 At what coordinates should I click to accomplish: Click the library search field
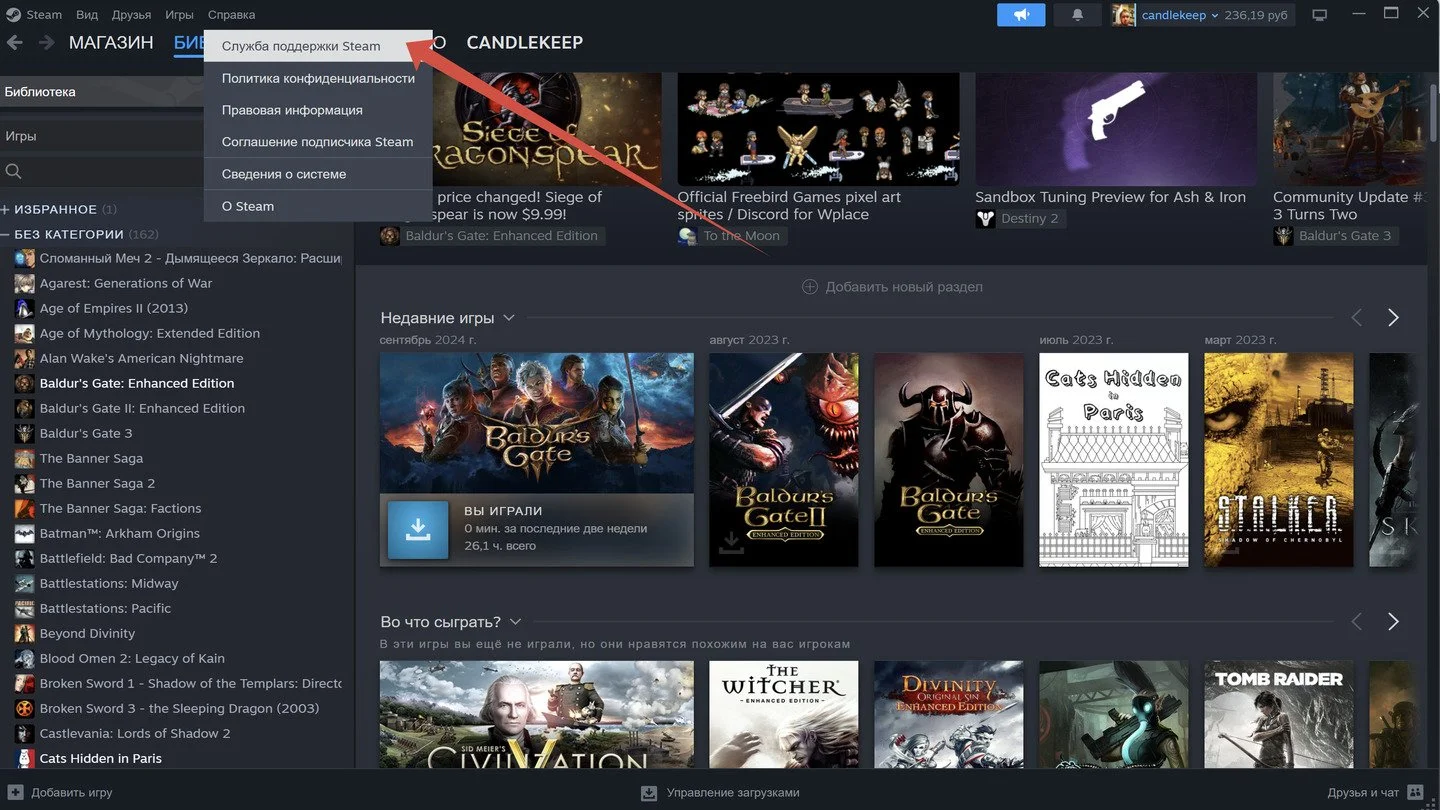tap(102, 172)
